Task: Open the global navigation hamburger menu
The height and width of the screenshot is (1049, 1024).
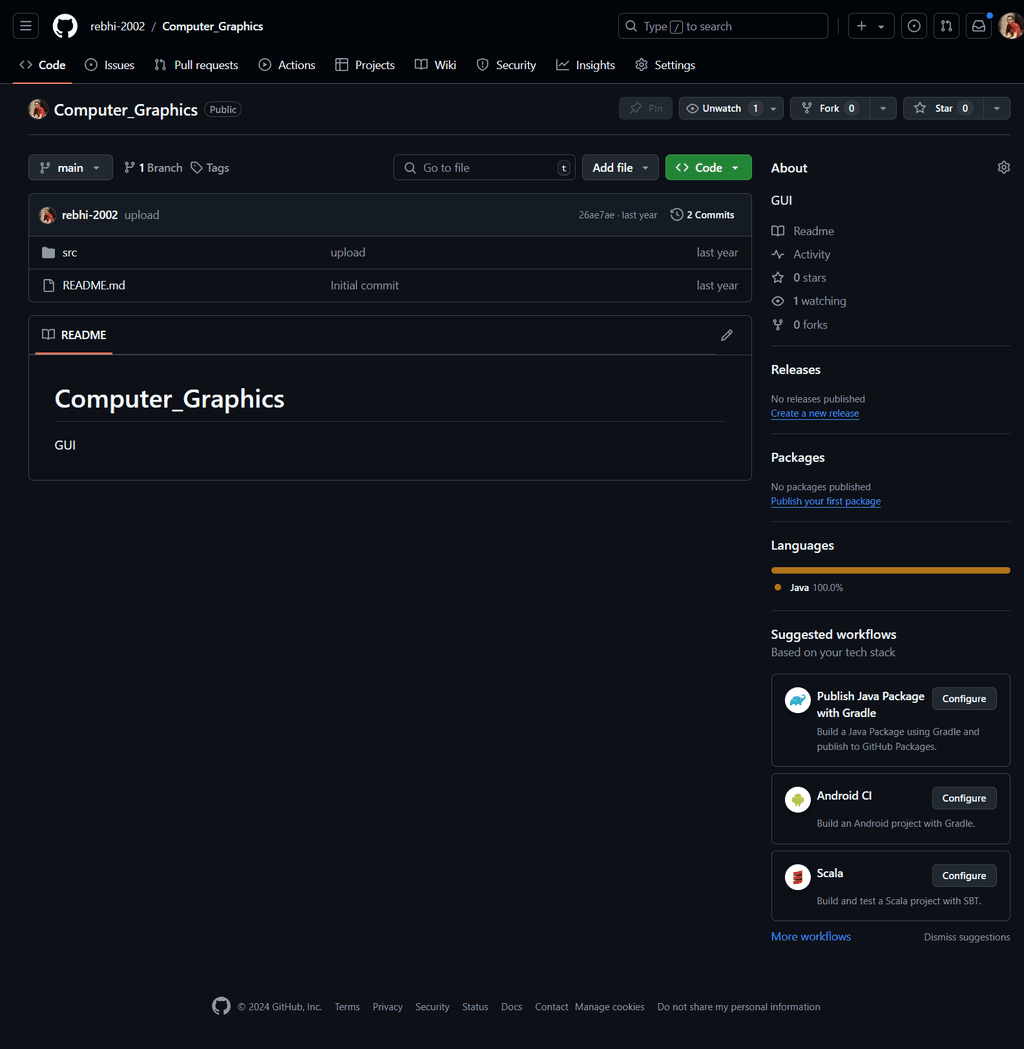Action: pos(26,26)
